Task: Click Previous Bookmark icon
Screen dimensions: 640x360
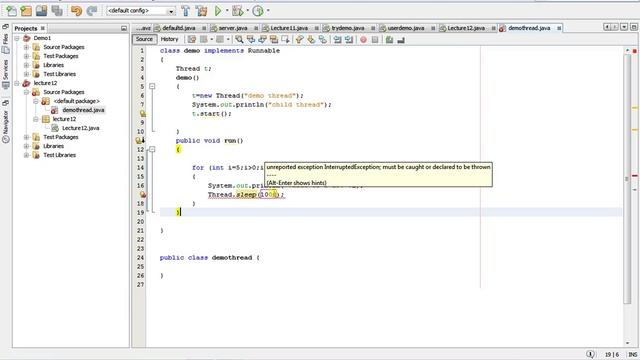Action: pyautogui.click(x=300, y=40)
